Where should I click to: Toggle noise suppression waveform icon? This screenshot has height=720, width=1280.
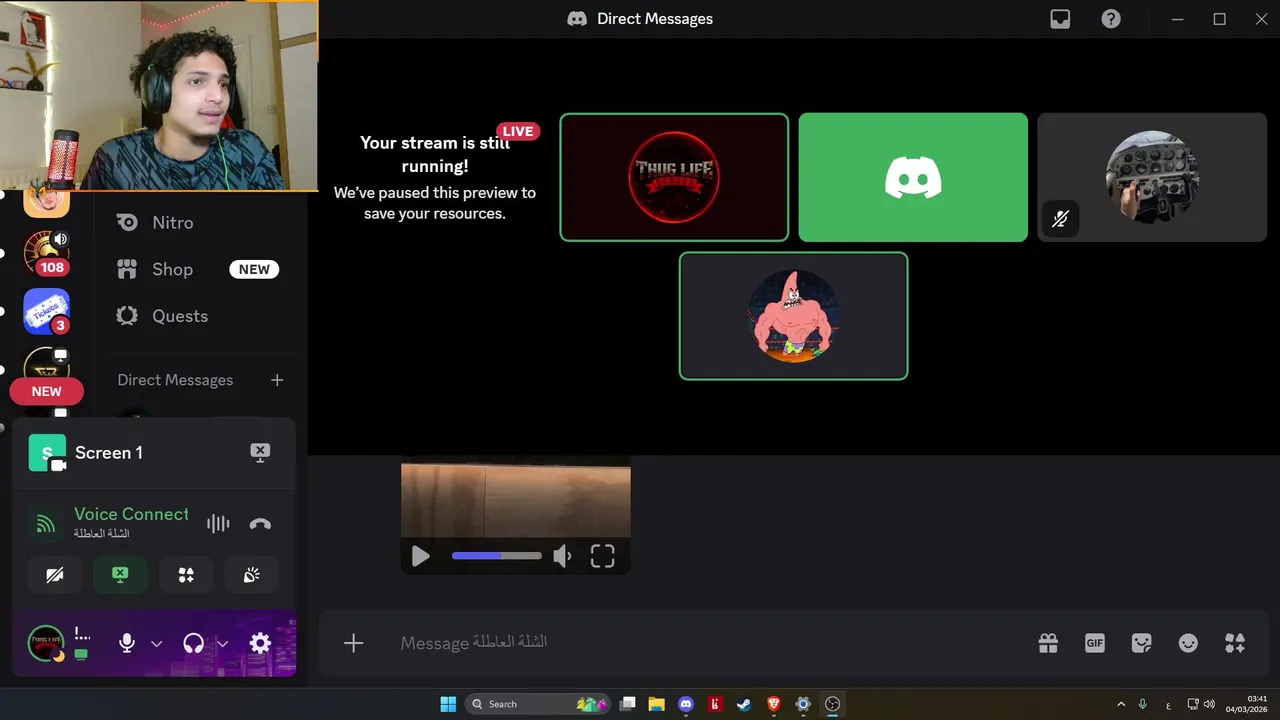(x=218, y=523)
